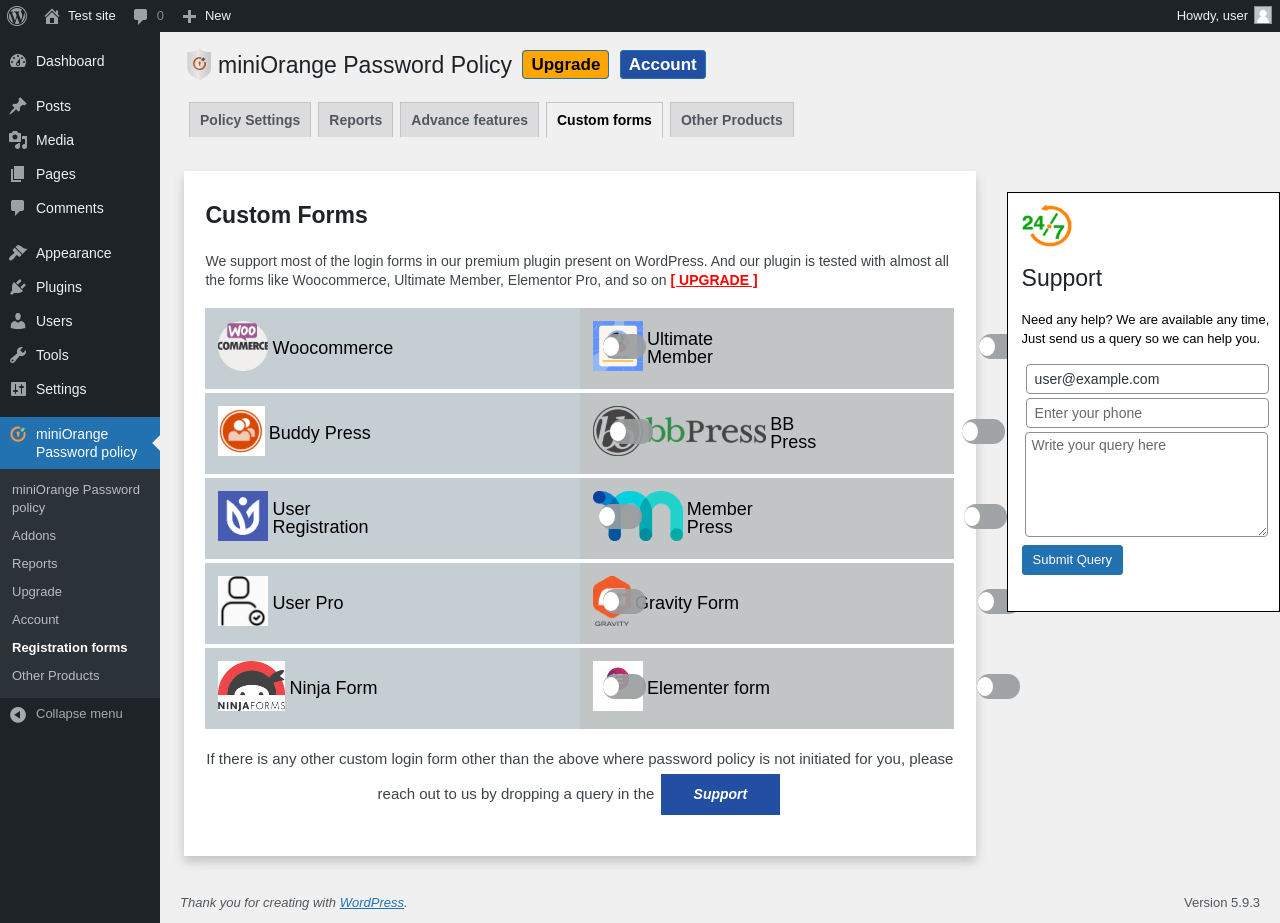
Task: Toggle the switch overlapping Elementer form icon
Action: 624,687
